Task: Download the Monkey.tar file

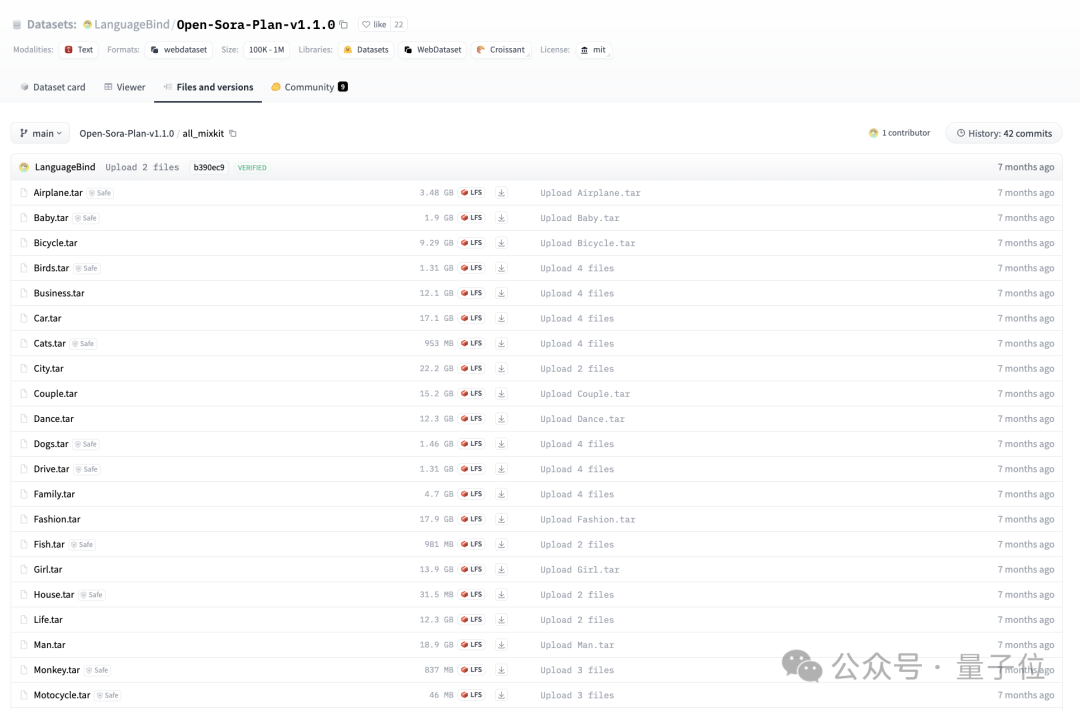Action: (501, 670)
